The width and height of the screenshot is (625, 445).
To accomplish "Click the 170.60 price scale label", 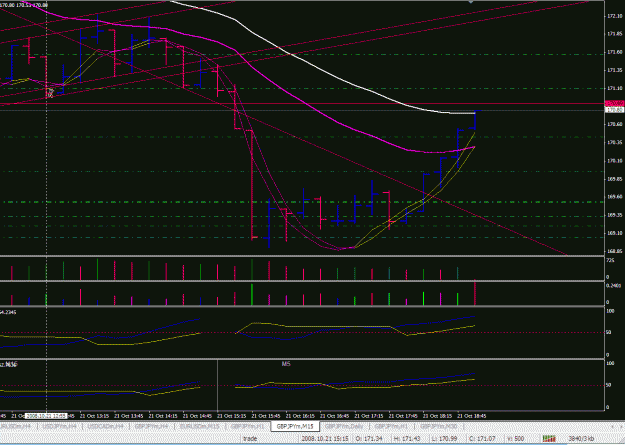I will click(x=614, y=124).
